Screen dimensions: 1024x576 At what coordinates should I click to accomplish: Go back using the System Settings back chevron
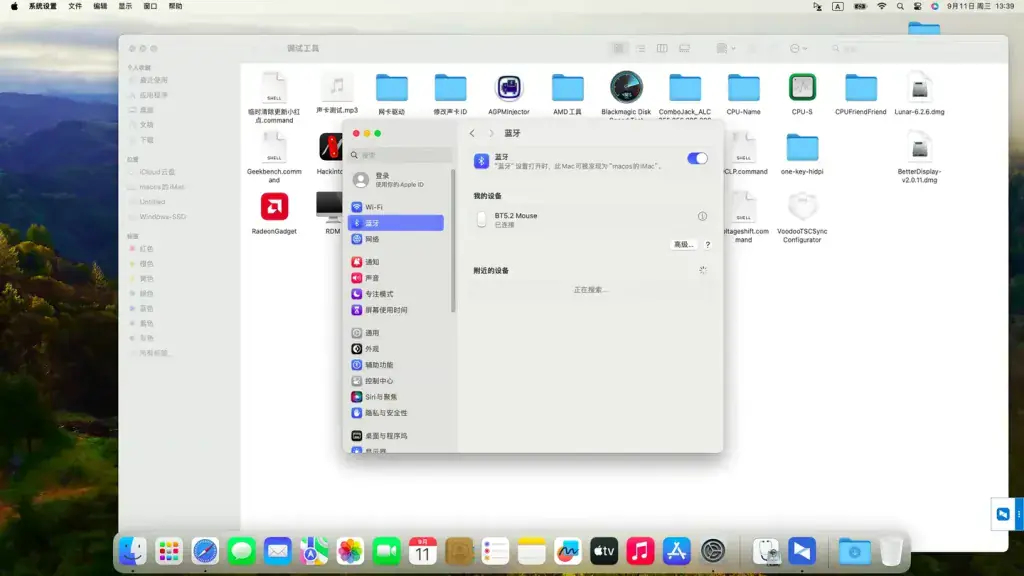472,133
